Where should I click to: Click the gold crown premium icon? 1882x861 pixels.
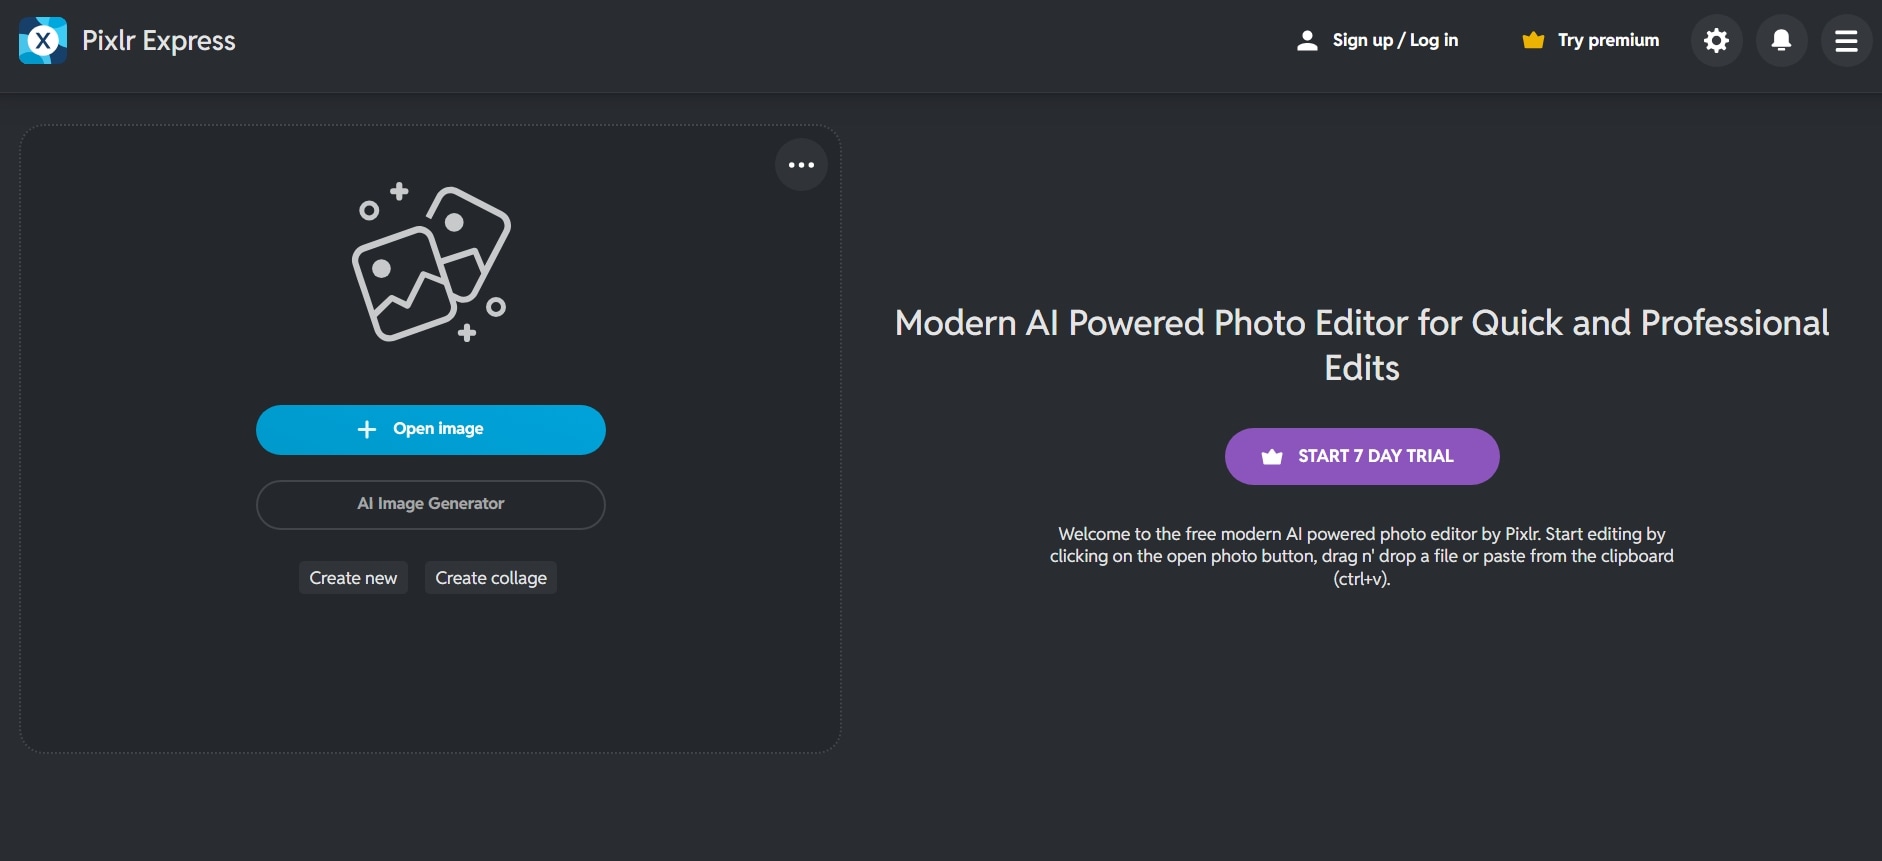pyautogui.click(x=1533, y=41)
